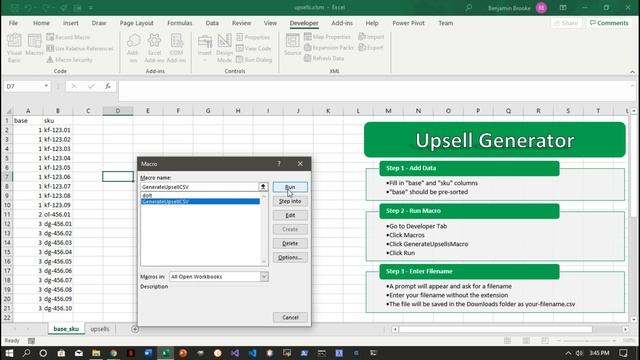Click XML Import icon
The width and height of the screenshot is (640, 360).
371,37
